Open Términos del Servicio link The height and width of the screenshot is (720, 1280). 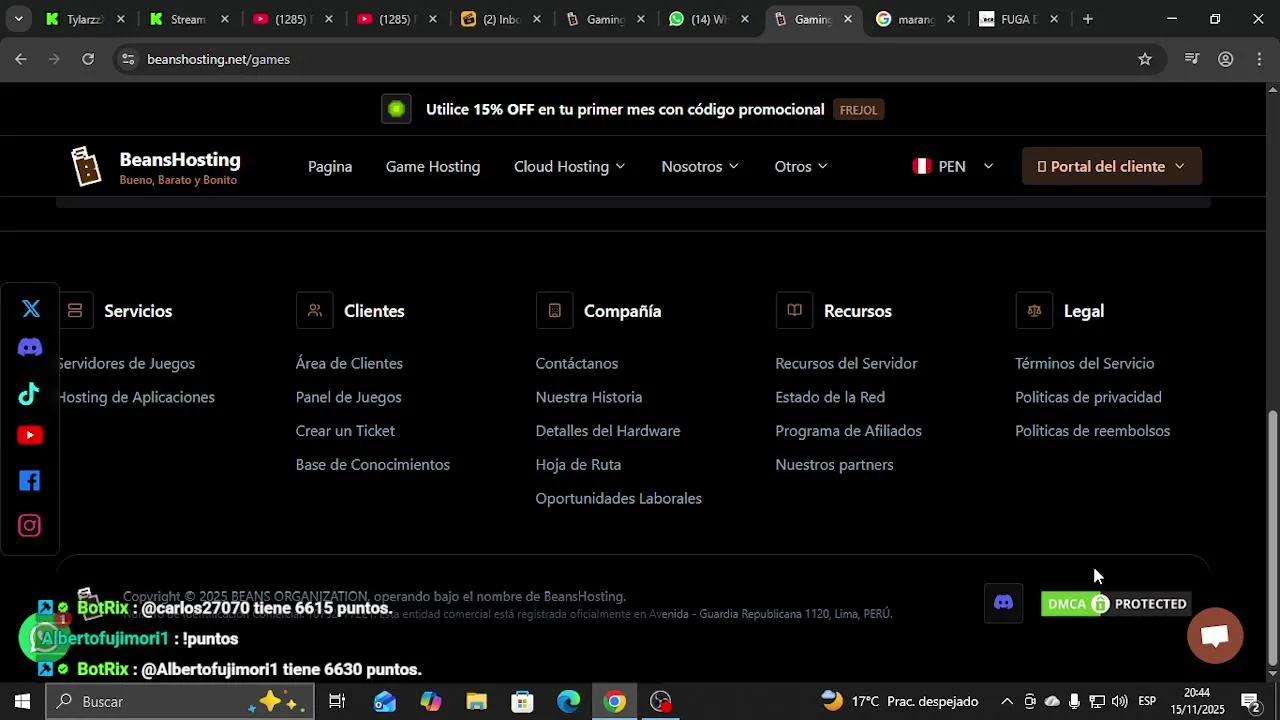pos(1084,363)
